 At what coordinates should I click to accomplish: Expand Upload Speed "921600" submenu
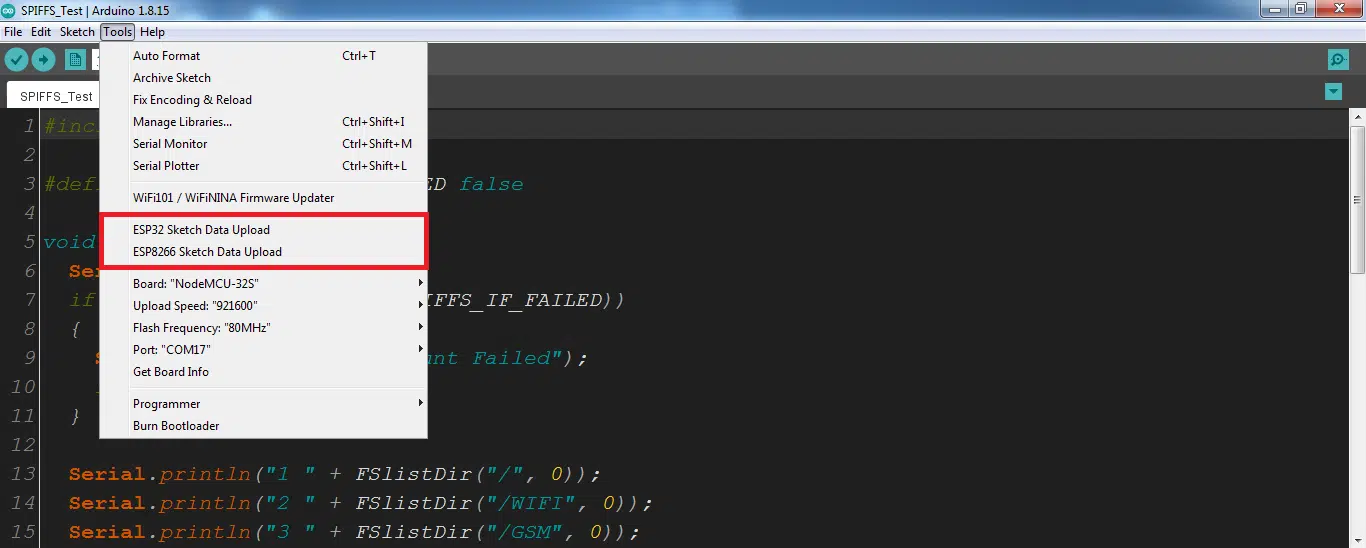264,306
